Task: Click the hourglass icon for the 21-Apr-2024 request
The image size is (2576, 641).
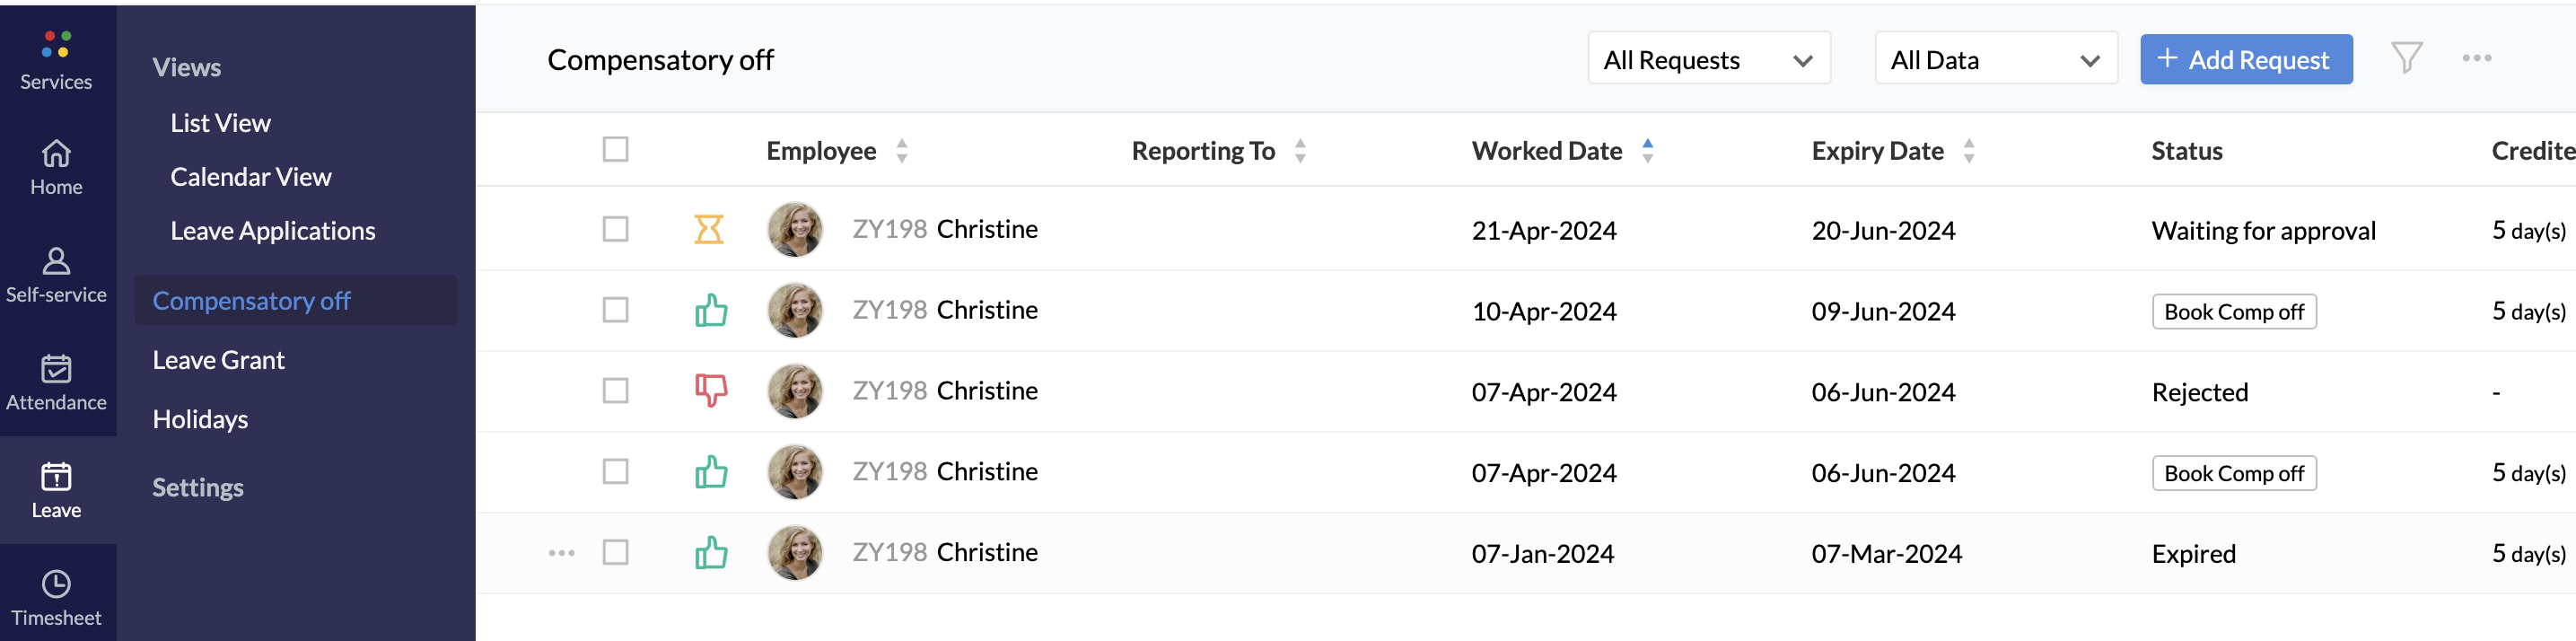Action: 709,230
